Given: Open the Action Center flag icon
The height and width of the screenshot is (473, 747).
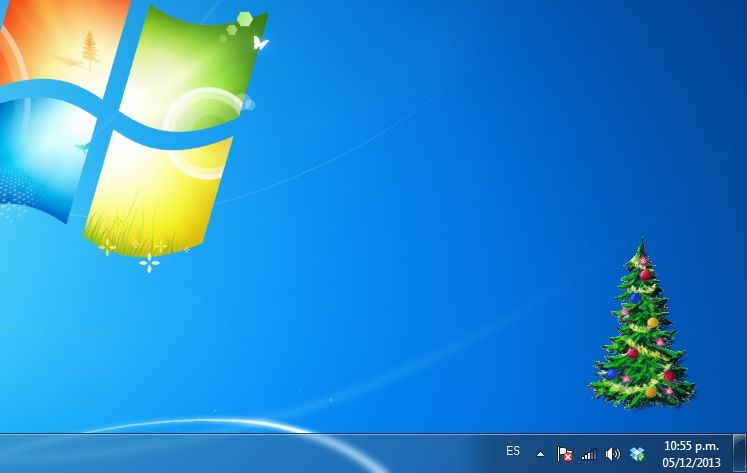Looking at the screenshot, I should [565, 454].
